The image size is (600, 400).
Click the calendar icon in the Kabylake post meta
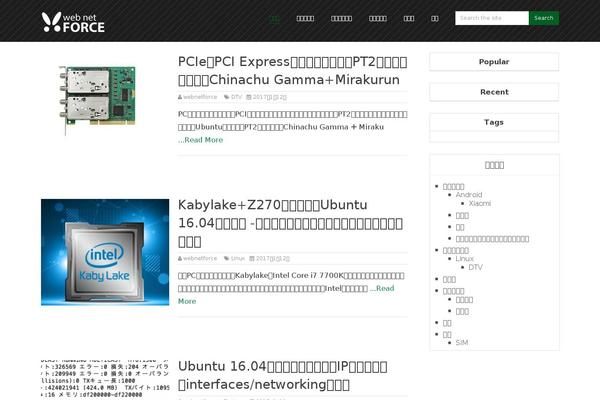click(252, 259)
